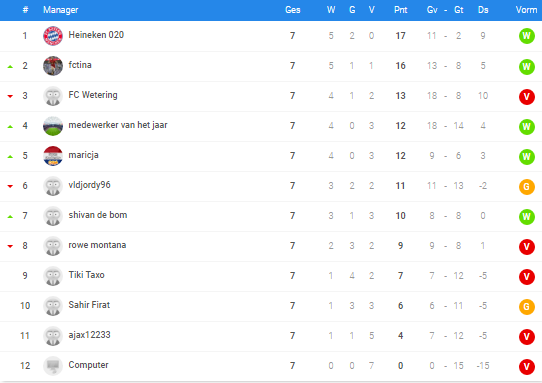Select maricja's flag avatar
The width and height of the screenshot is (542, 383).
[53, 156]
